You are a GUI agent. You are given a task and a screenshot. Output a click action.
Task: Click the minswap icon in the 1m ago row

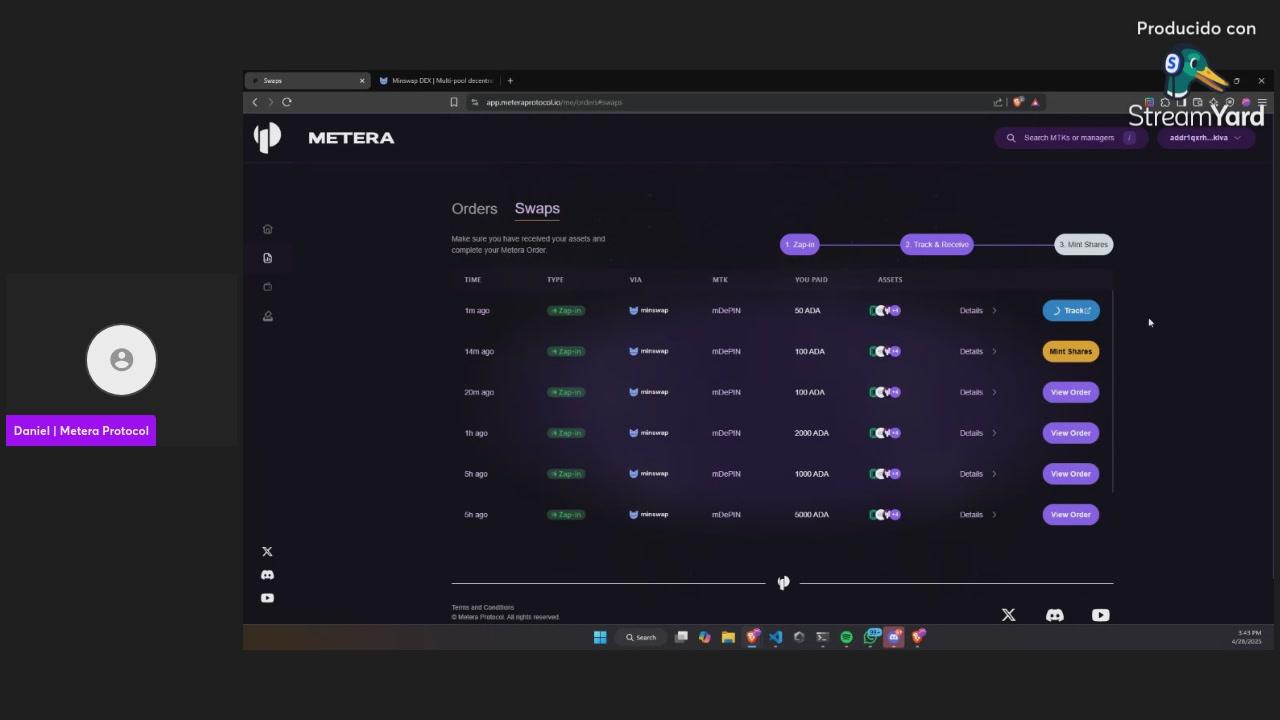pyautogui.click(x=633, y=311)
